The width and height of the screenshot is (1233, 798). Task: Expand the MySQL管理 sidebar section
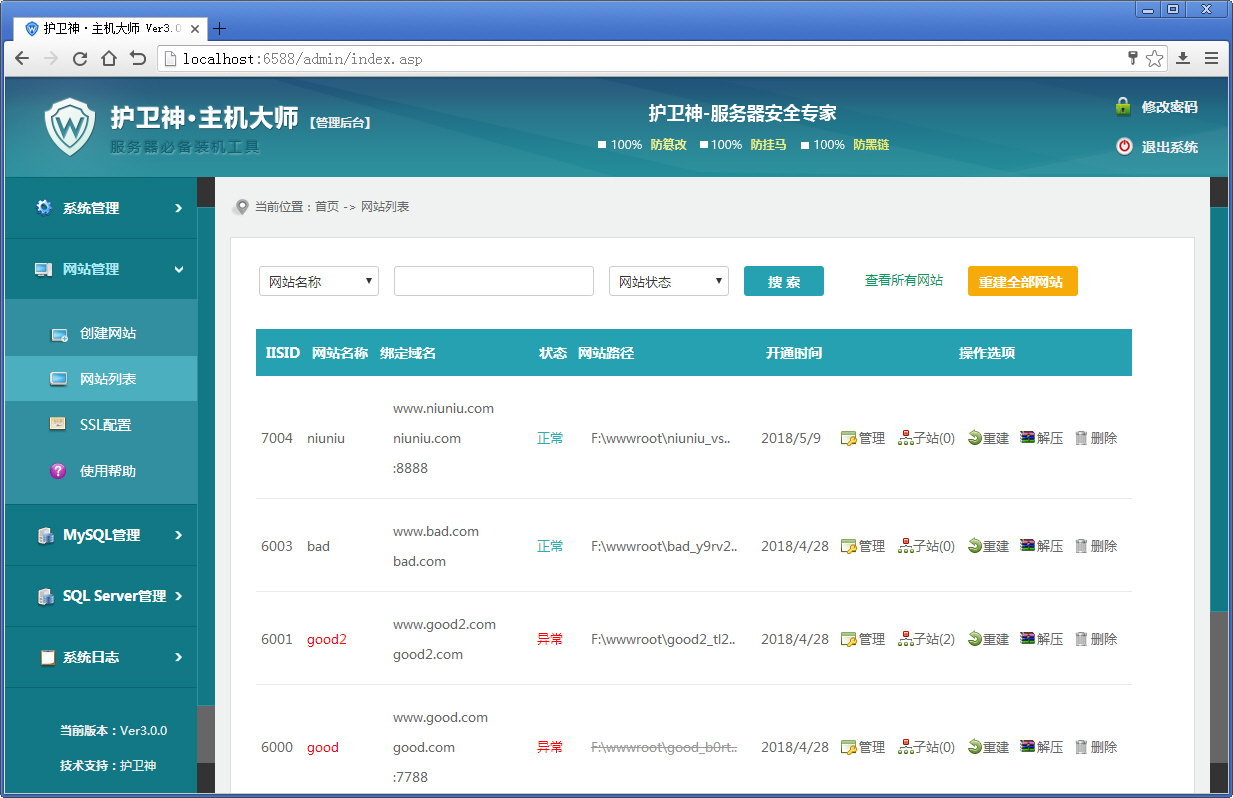100,535
